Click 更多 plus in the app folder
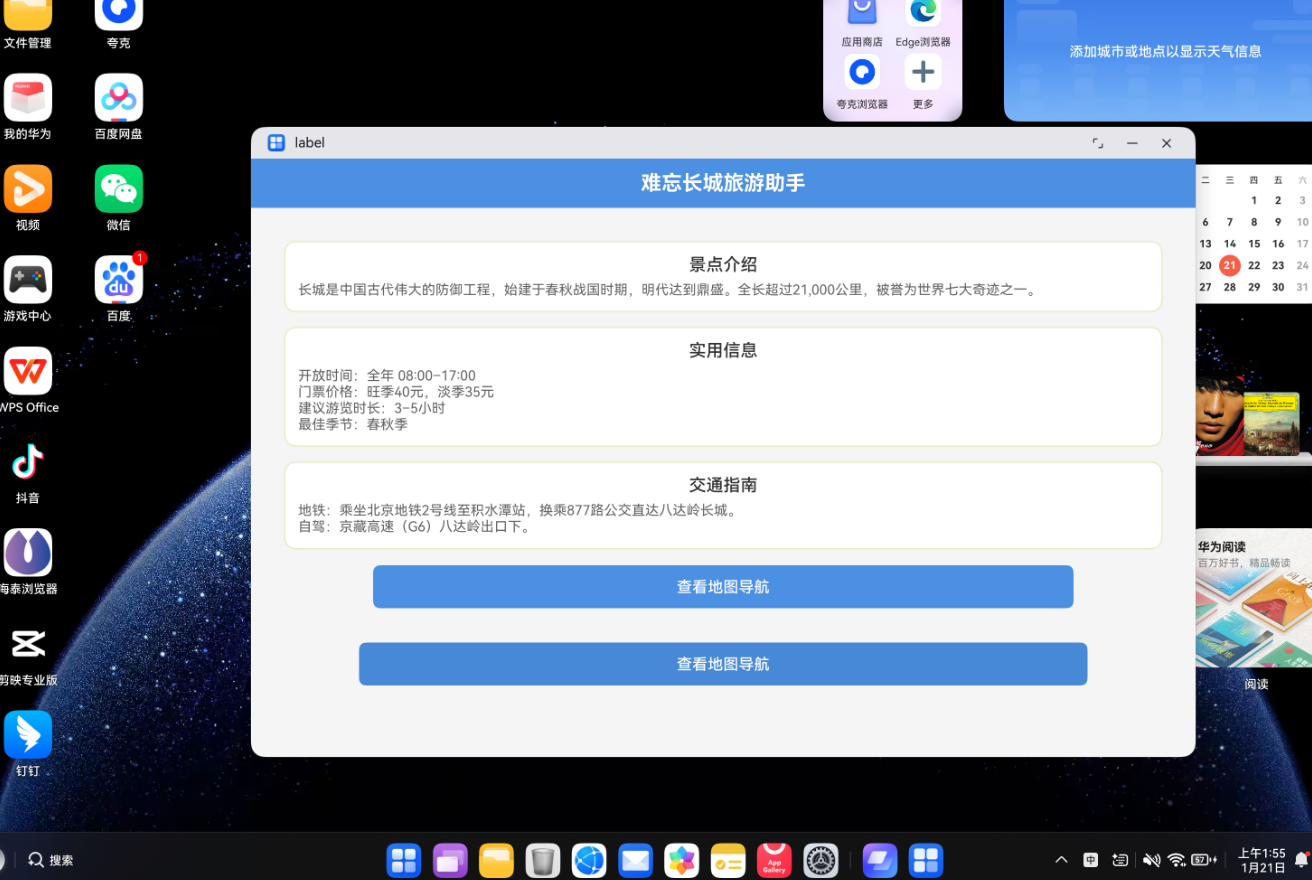Image resolution: width=1312 pixels, height=880 pixels. tap(922, 72)
